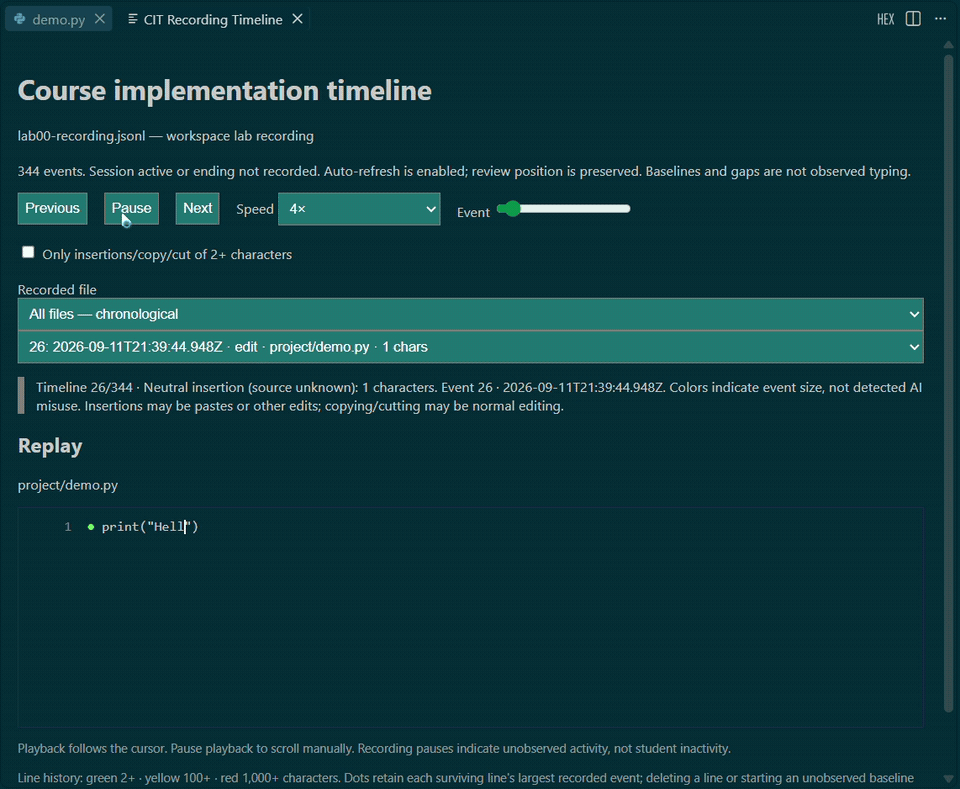Switch to the demo.py tab

pyautogui.click(x=59, y=19)
